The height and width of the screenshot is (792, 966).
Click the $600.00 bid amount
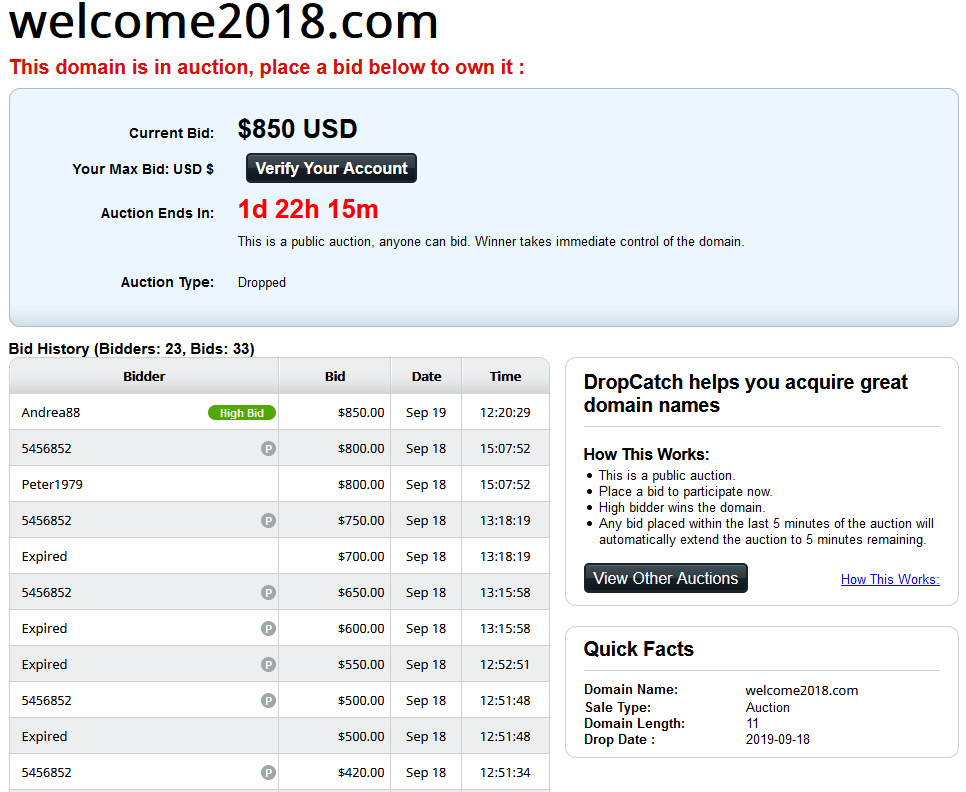pyautogui.click(x=361, y=628)
